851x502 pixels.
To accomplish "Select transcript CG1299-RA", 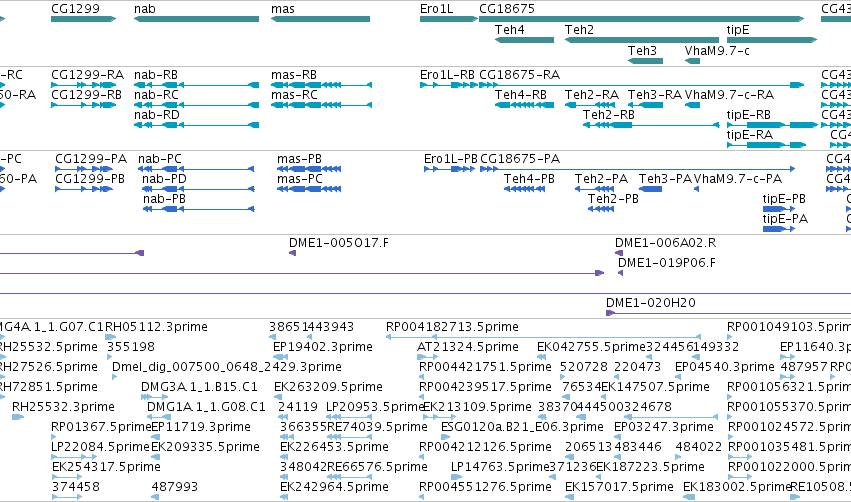I will point(84,85).
